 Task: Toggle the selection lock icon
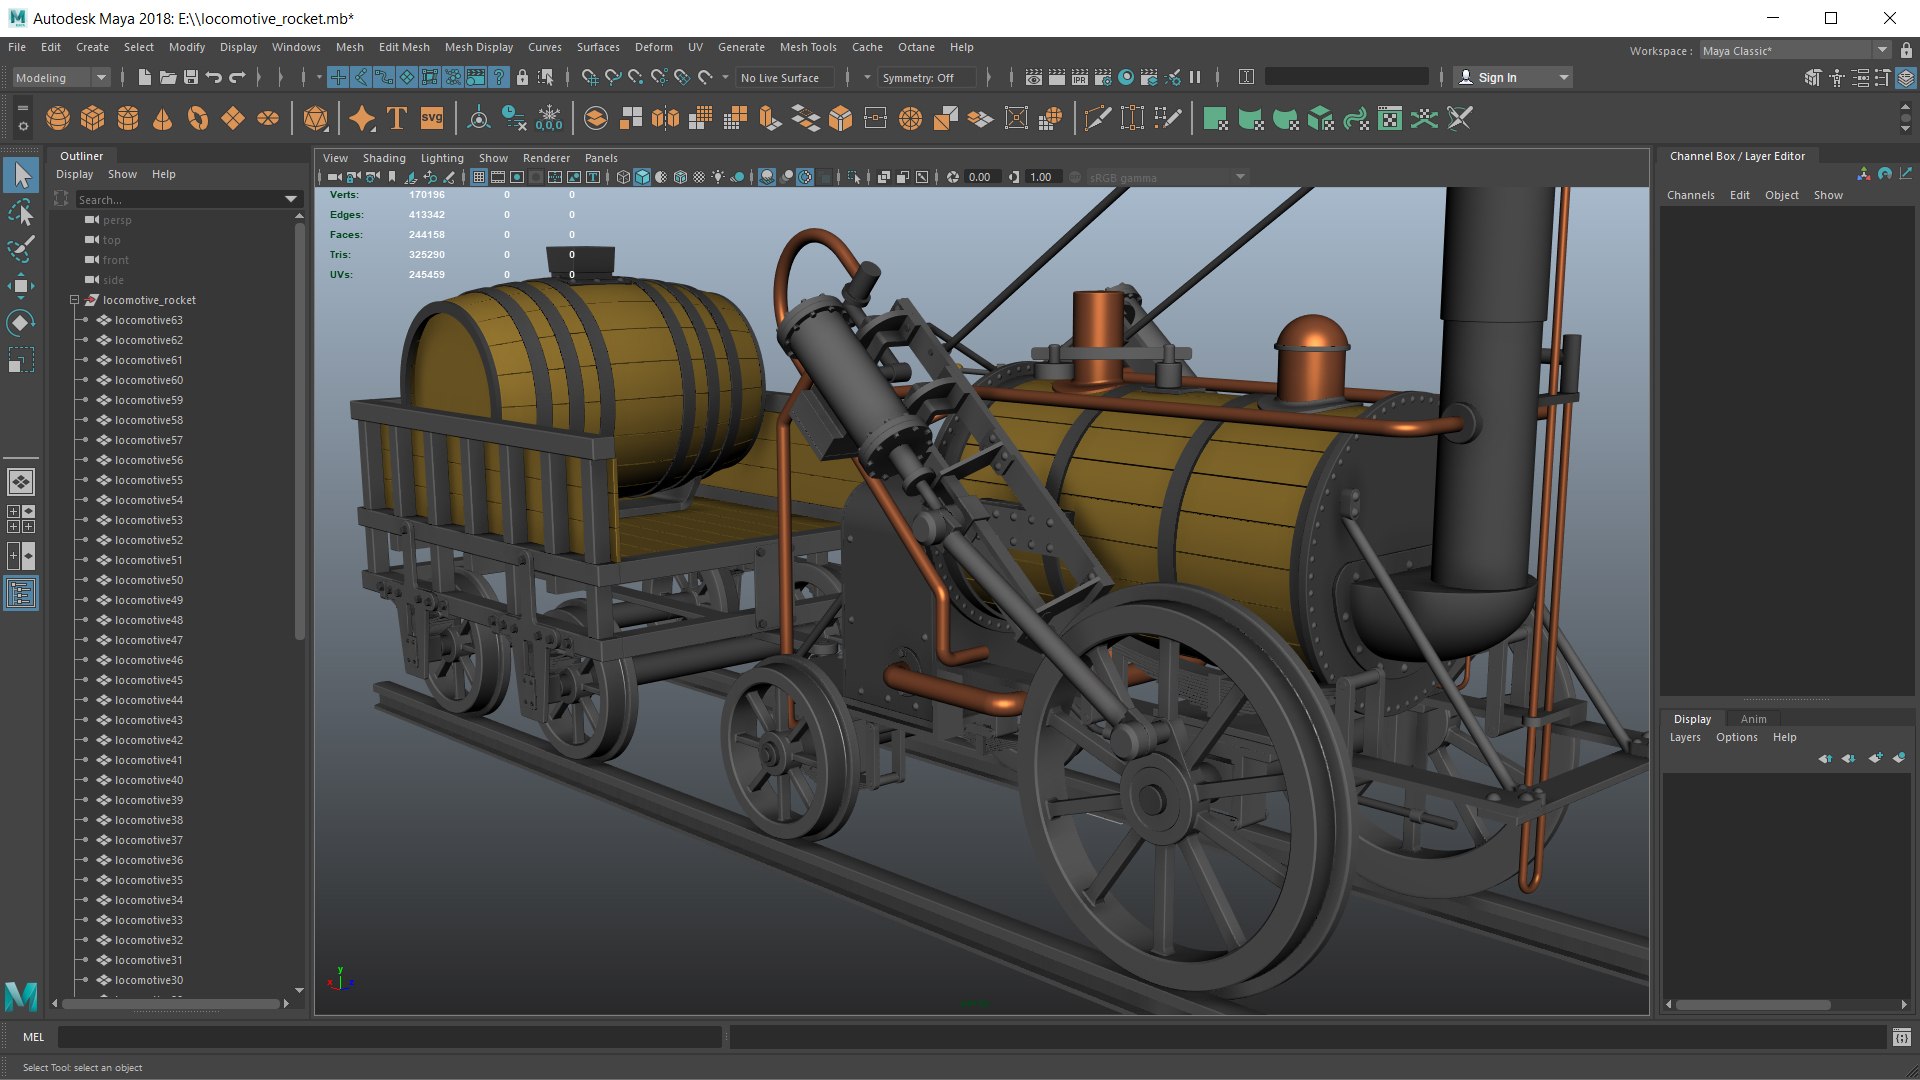[522, 77]
